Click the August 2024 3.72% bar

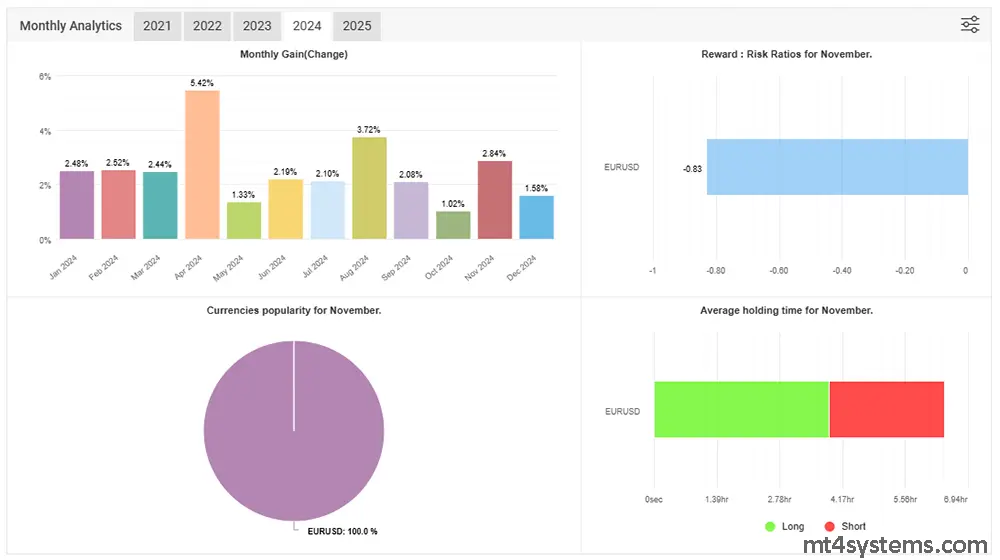pyautogui.click(x=369, y=188)
